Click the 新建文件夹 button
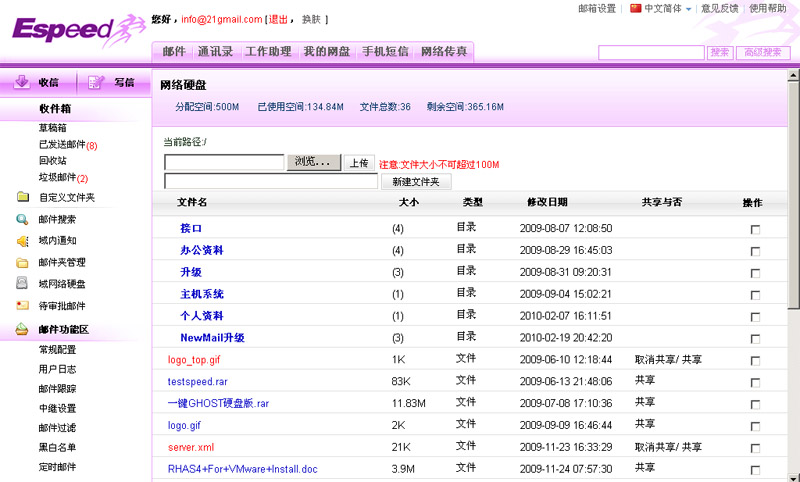Image resolution: width=800 pixels, height=482 pixels. (x=416, y=182)
